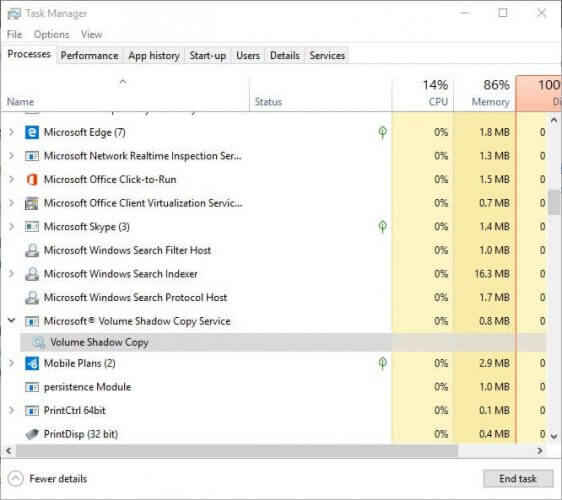Expand the Microsoft Edge (7) group
Screen dimensions: 562x500
(11, 132)
